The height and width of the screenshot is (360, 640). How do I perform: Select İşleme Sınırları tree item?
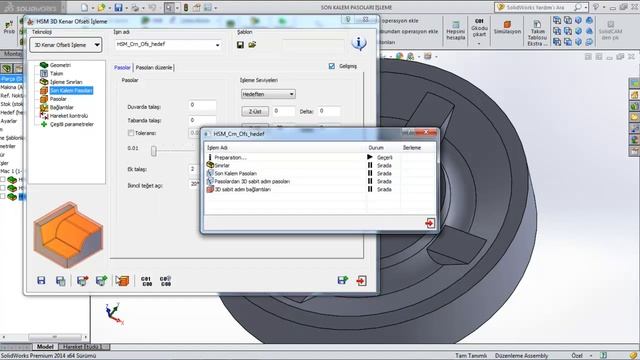[66, 82]
